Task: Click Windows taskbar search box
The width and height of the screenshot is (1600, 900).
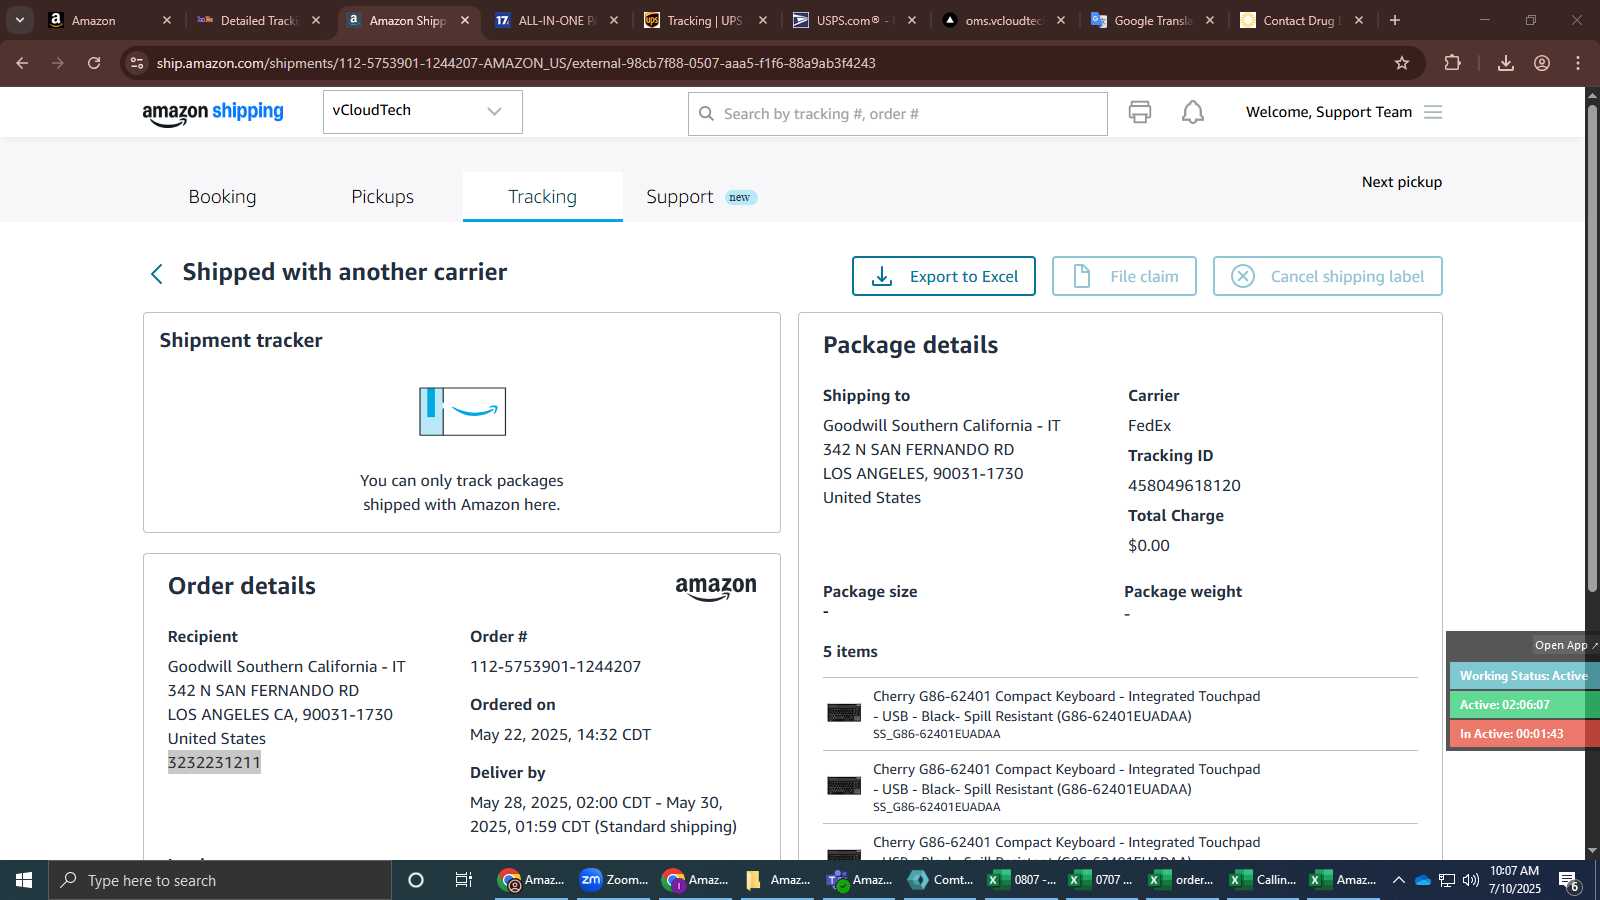Action: [220, 880]
